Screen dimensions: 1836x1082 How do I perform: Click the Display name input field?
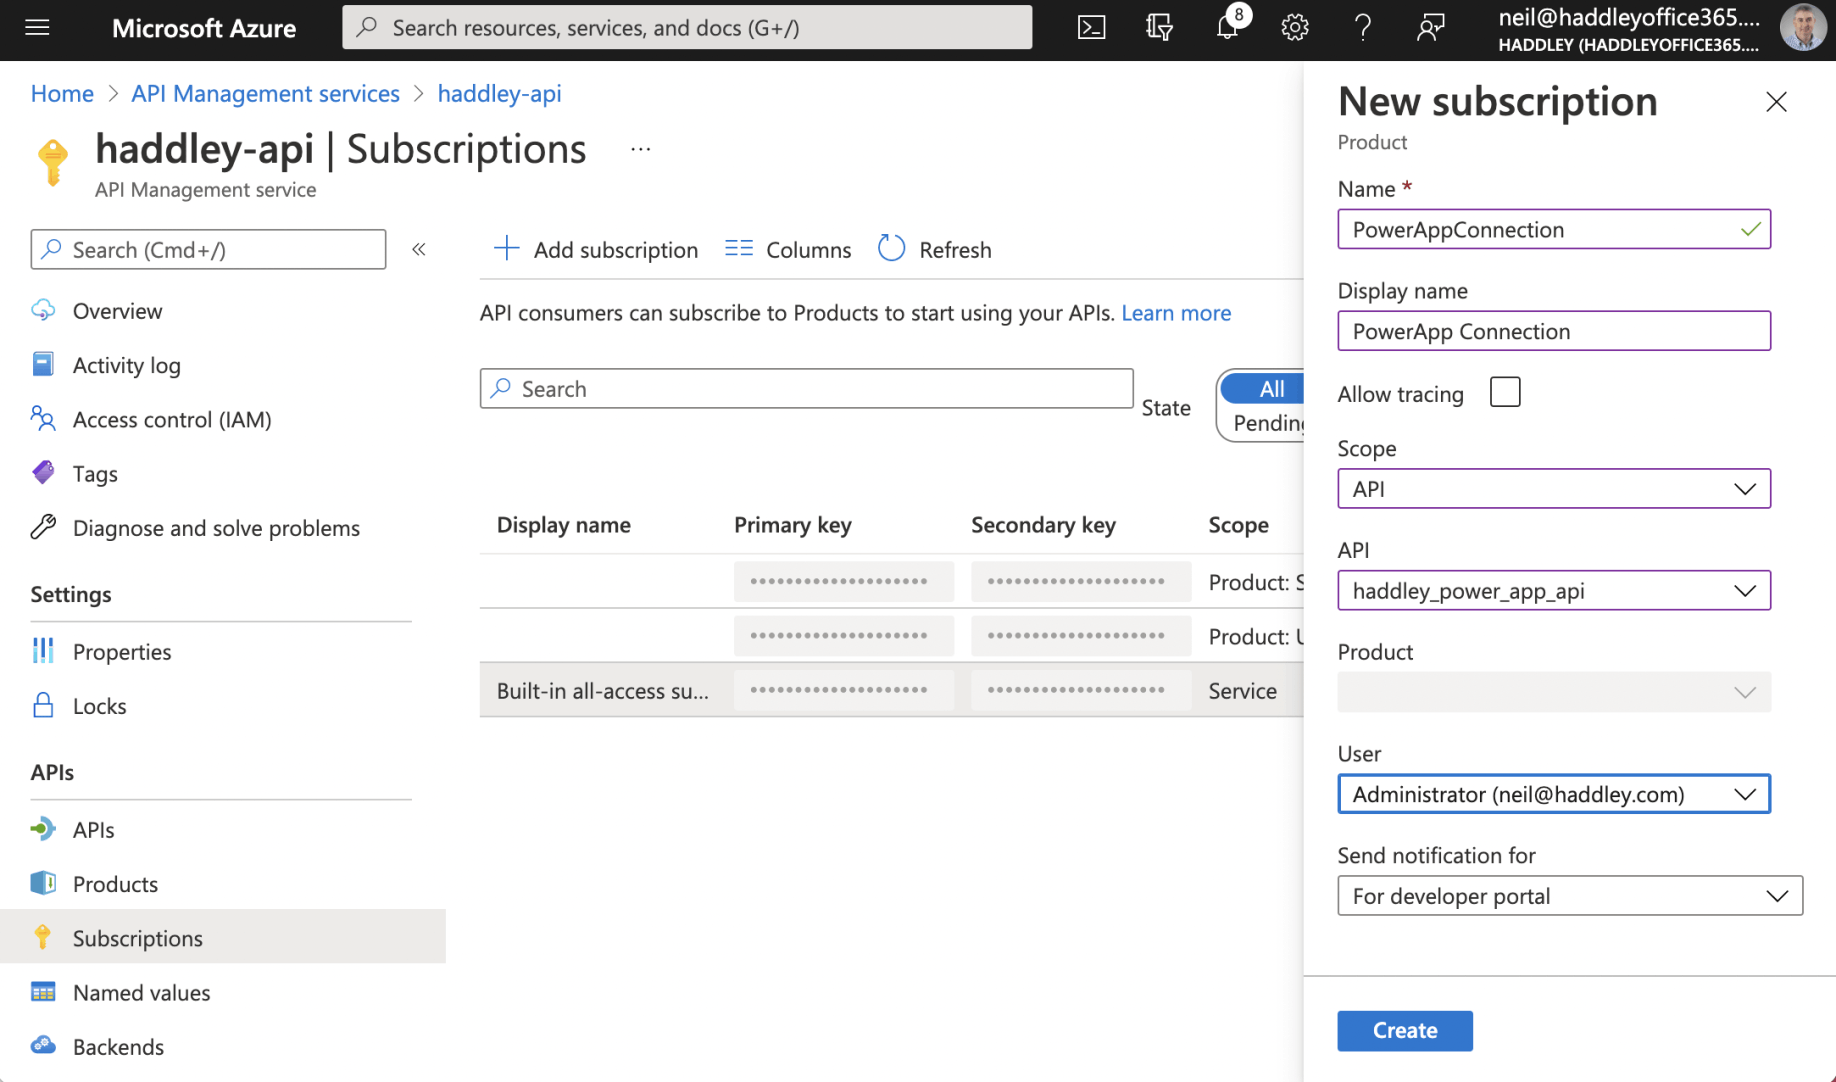(x=1553, y=331)
